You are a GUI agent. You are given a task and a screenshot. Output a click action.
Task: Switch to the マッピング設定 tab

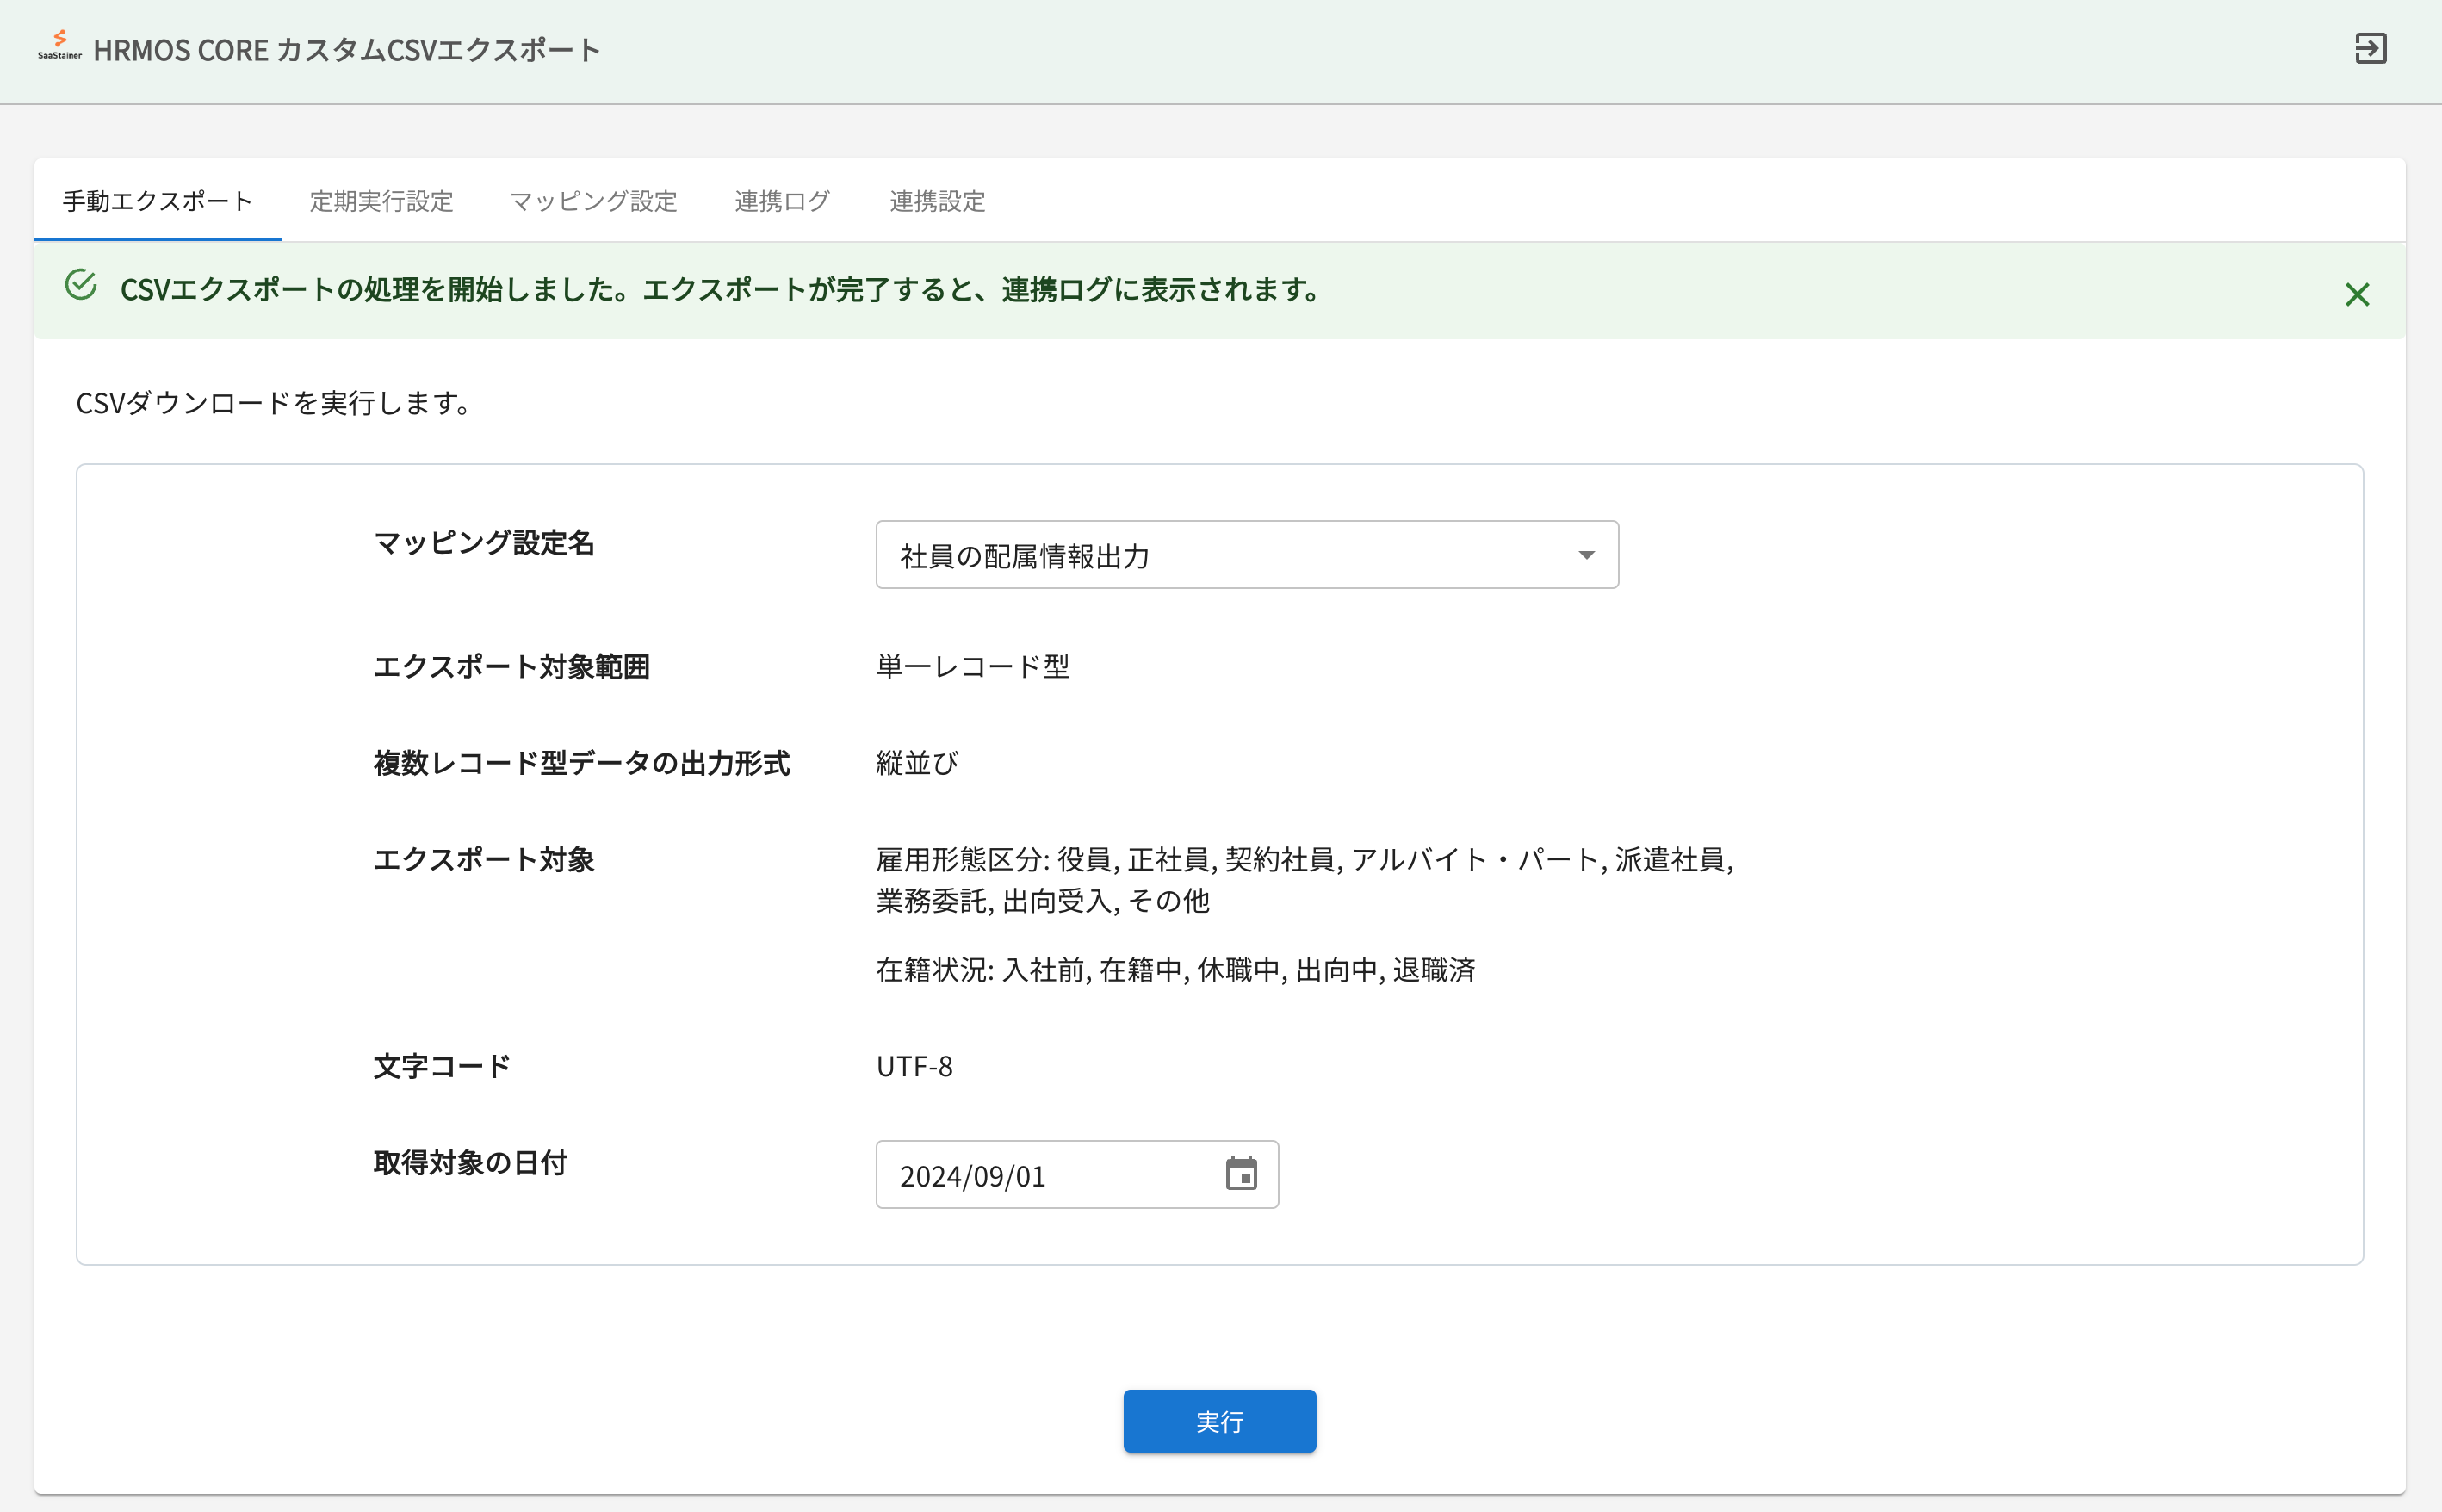tap(594, 201)
